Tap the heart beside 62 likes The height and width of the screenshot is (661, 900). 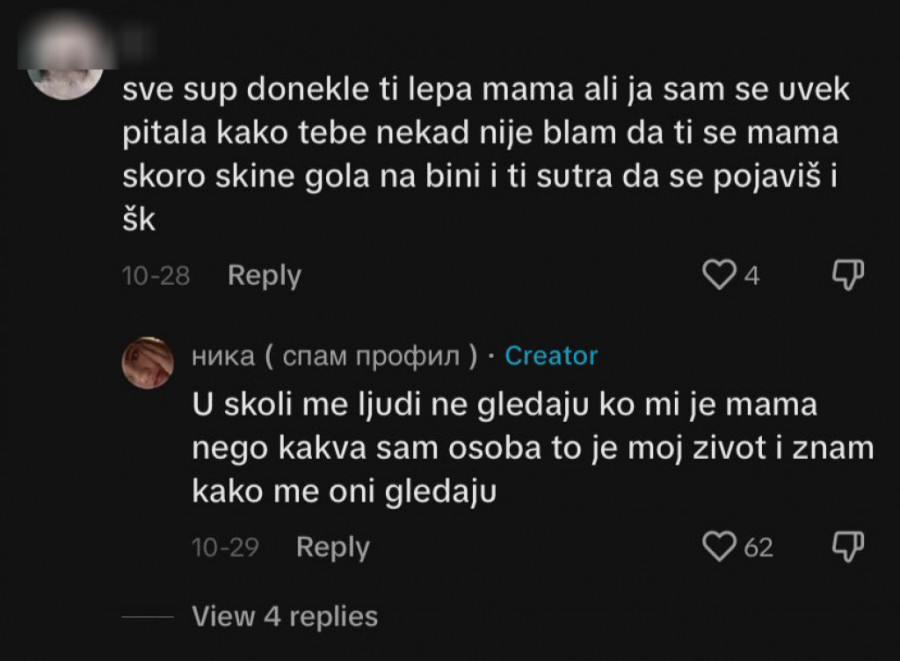[x=719, y=546]
